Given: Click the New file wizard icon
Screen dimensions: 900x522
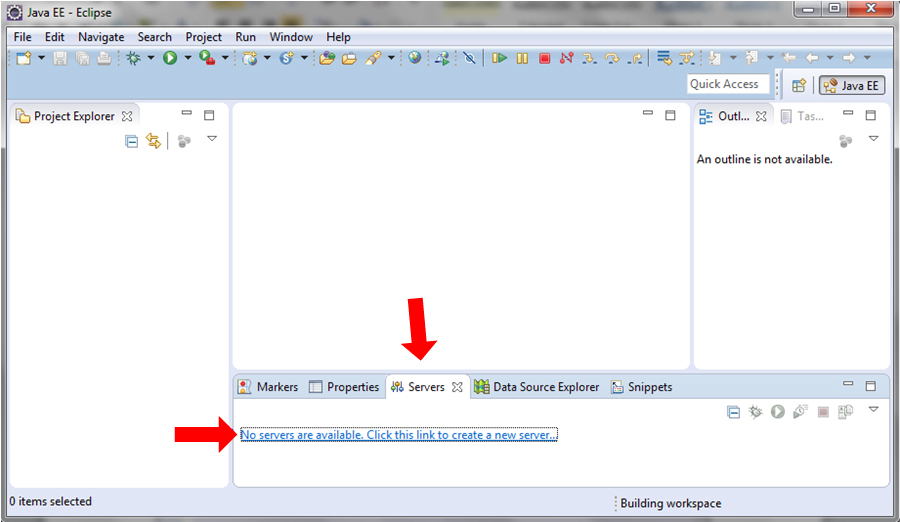Looking at the screenshot, I should click(24, 58).
